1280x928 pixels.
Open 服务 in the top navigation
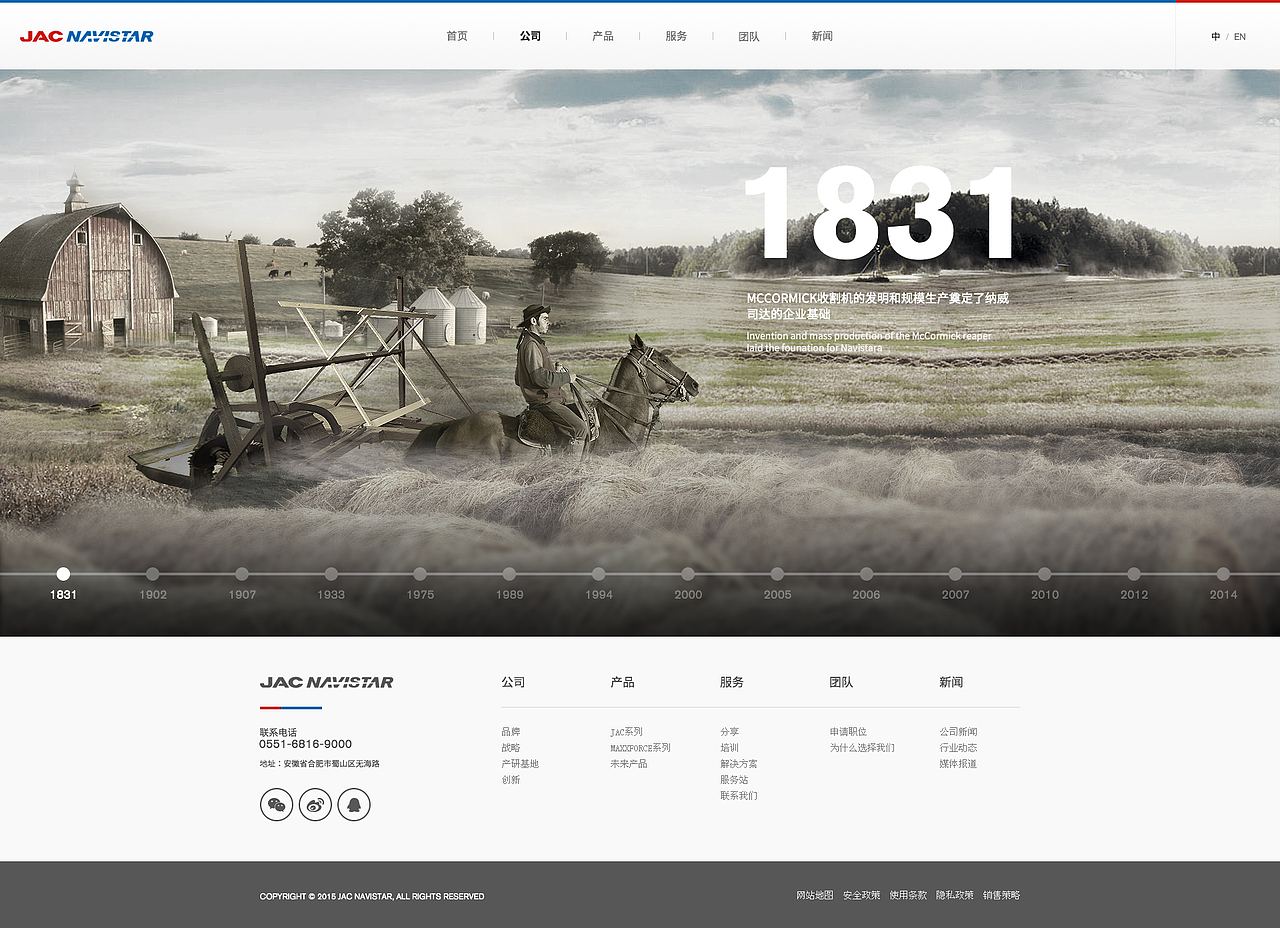pos(676,36)
